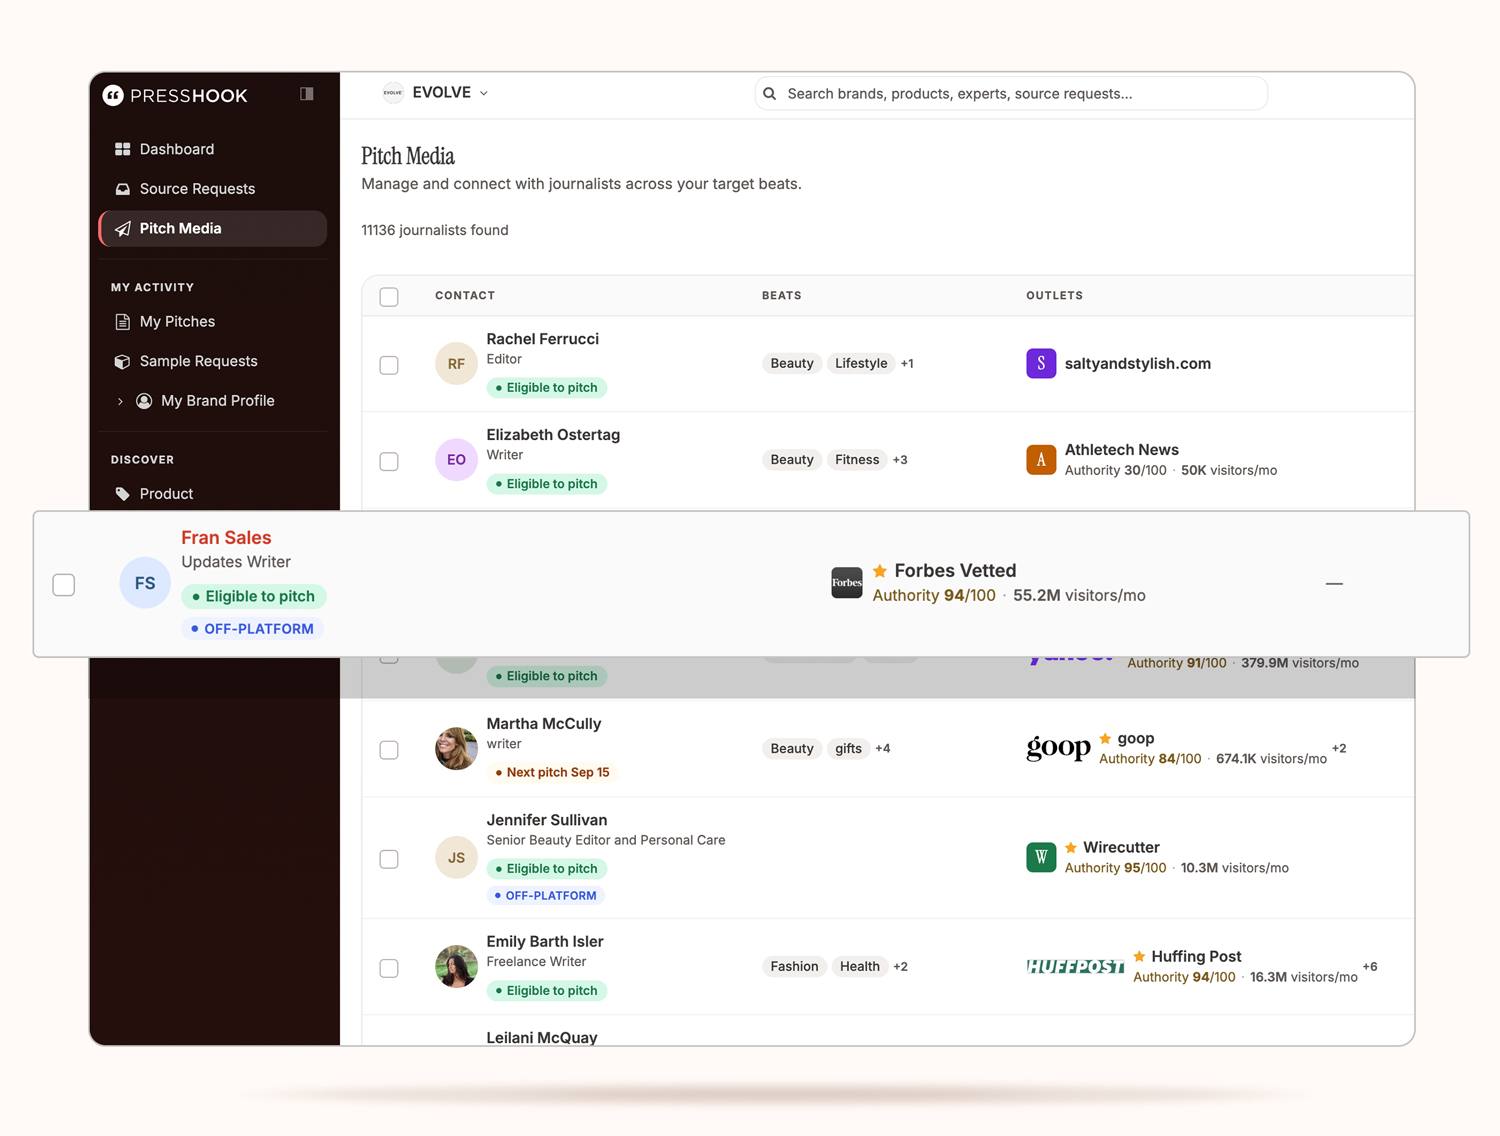Click the Product tag icon
The height and width of the screenshot is (1136, 1500).
(123, 494)
